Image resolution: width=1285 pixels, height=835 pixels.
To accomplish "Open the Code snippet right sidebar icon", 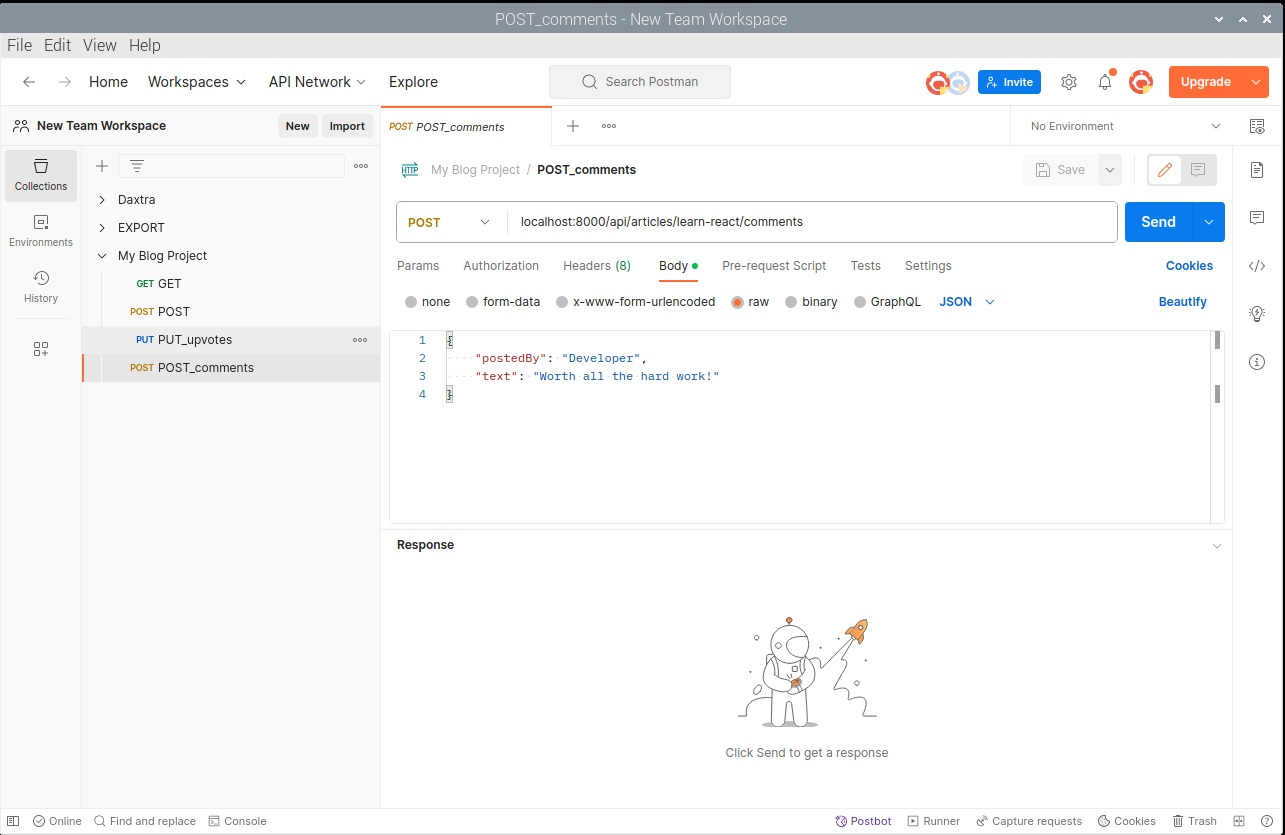I will pyautogui.click(x=1257, y=266).
